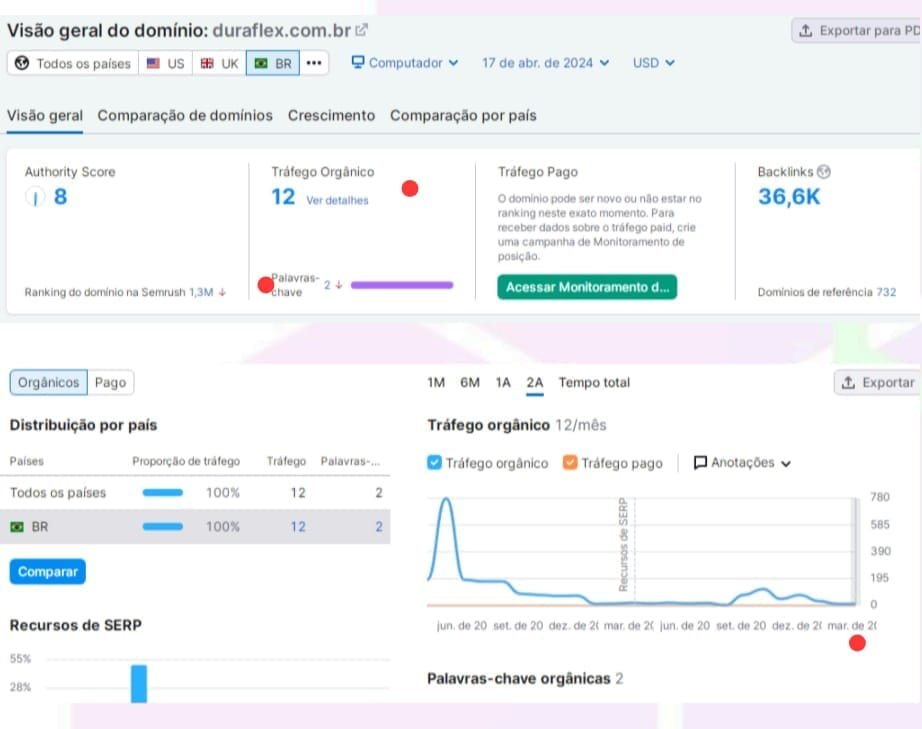
Task: Select the UK country filter
Action: (219, 63)
